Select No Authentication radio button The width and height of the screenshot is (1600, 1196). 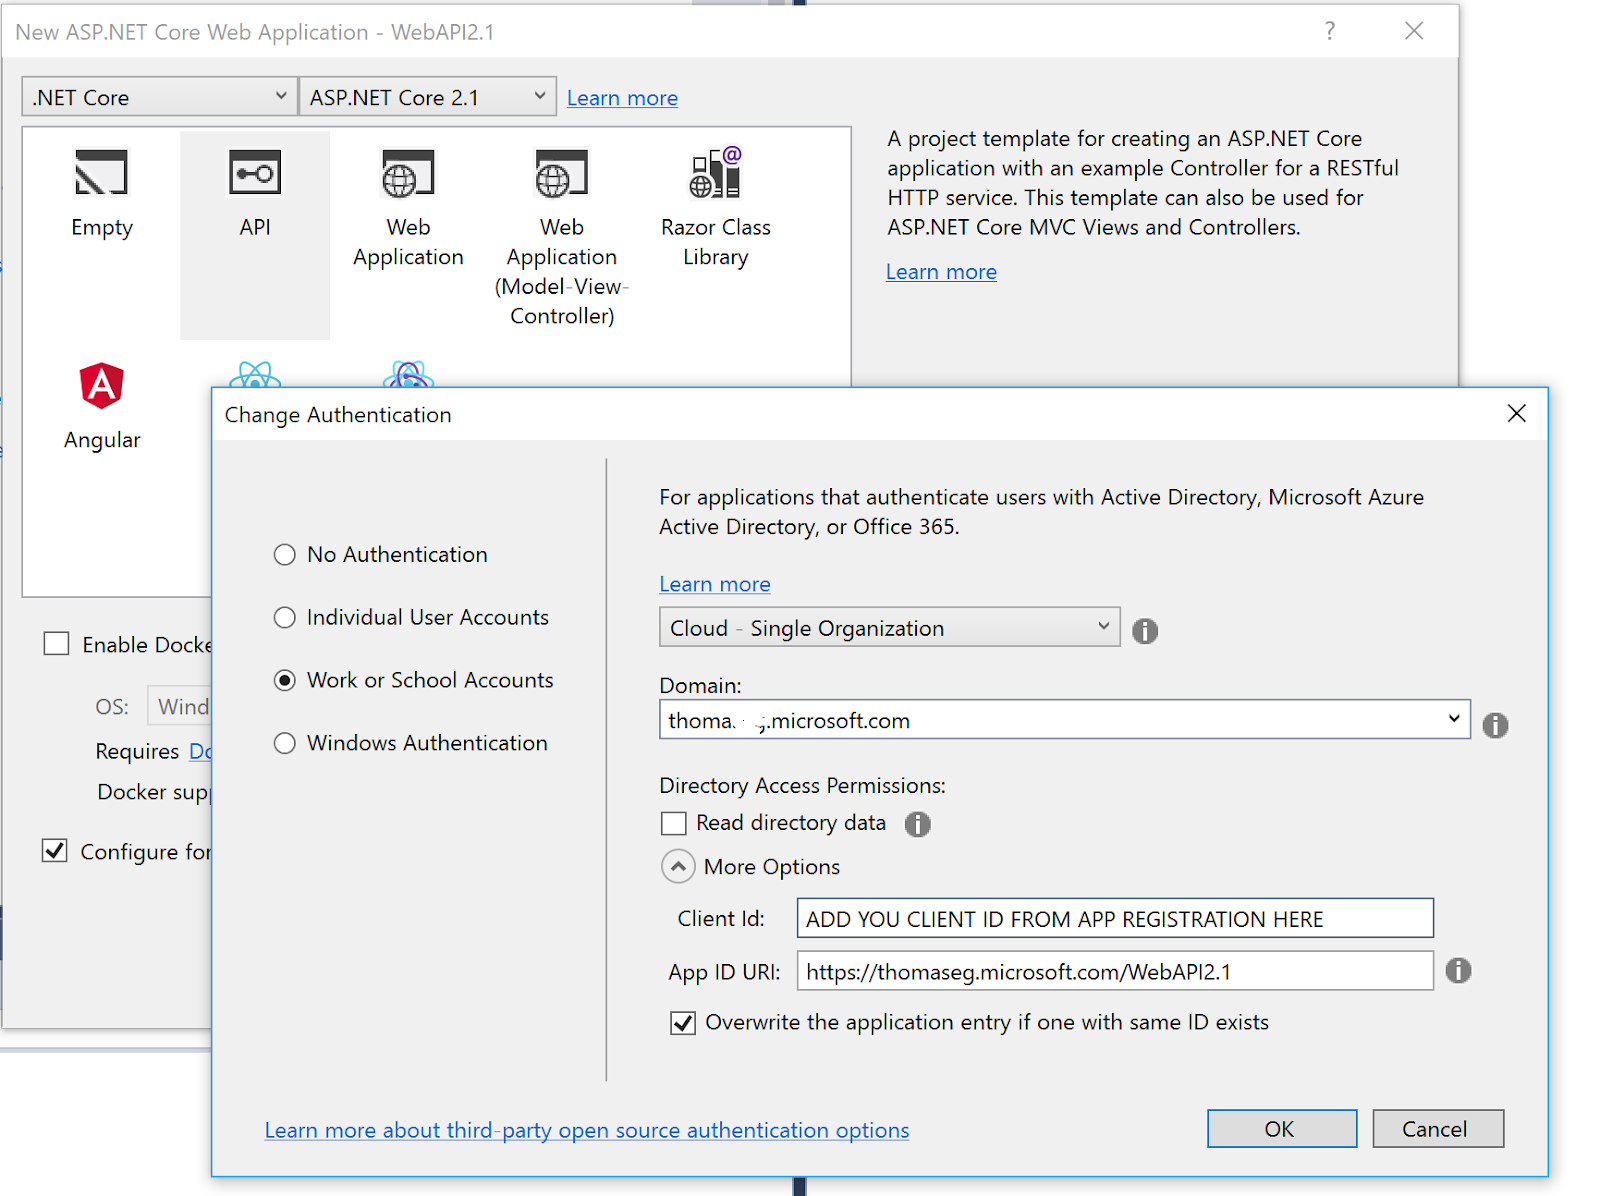point(285,555)
